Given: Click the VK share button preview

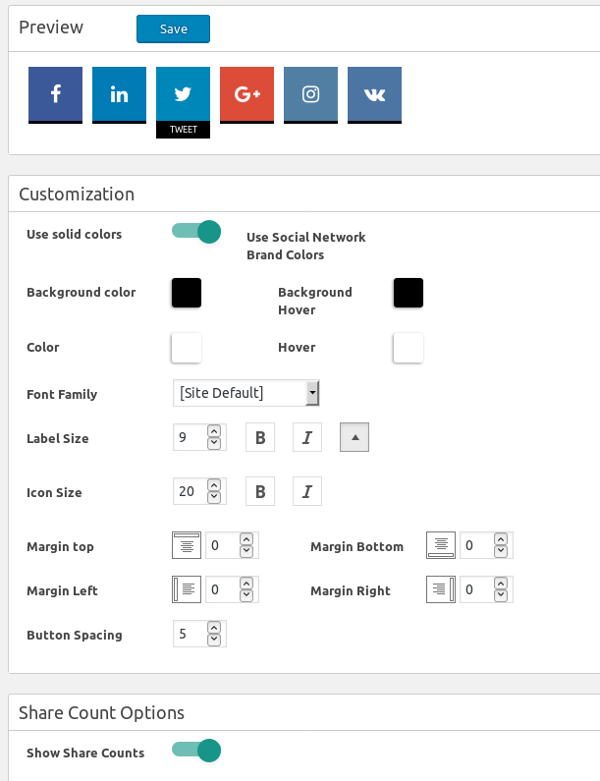Looking at the screenshot, I should pyautogui.click(x=374, y=95).
